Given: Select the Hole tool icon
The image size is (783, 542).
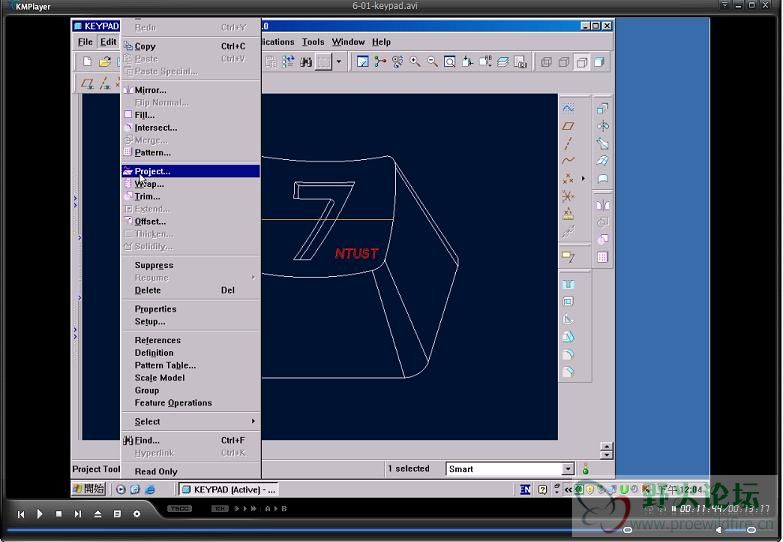Looking at the screenshot, I should pyautogui.click(x=568, y=284).
